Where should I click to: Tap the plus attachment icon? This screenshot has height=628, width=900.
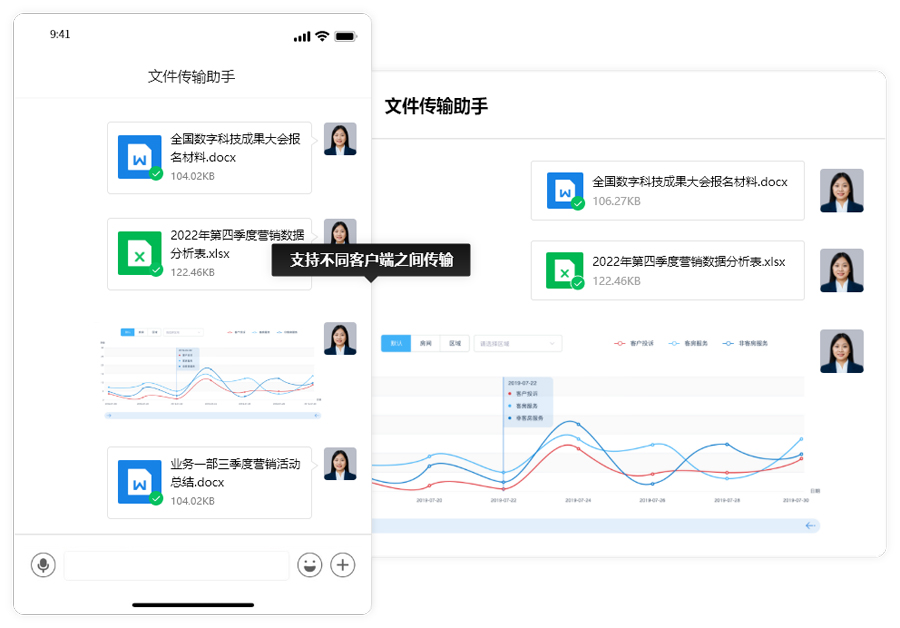click(x=343, y=565)
